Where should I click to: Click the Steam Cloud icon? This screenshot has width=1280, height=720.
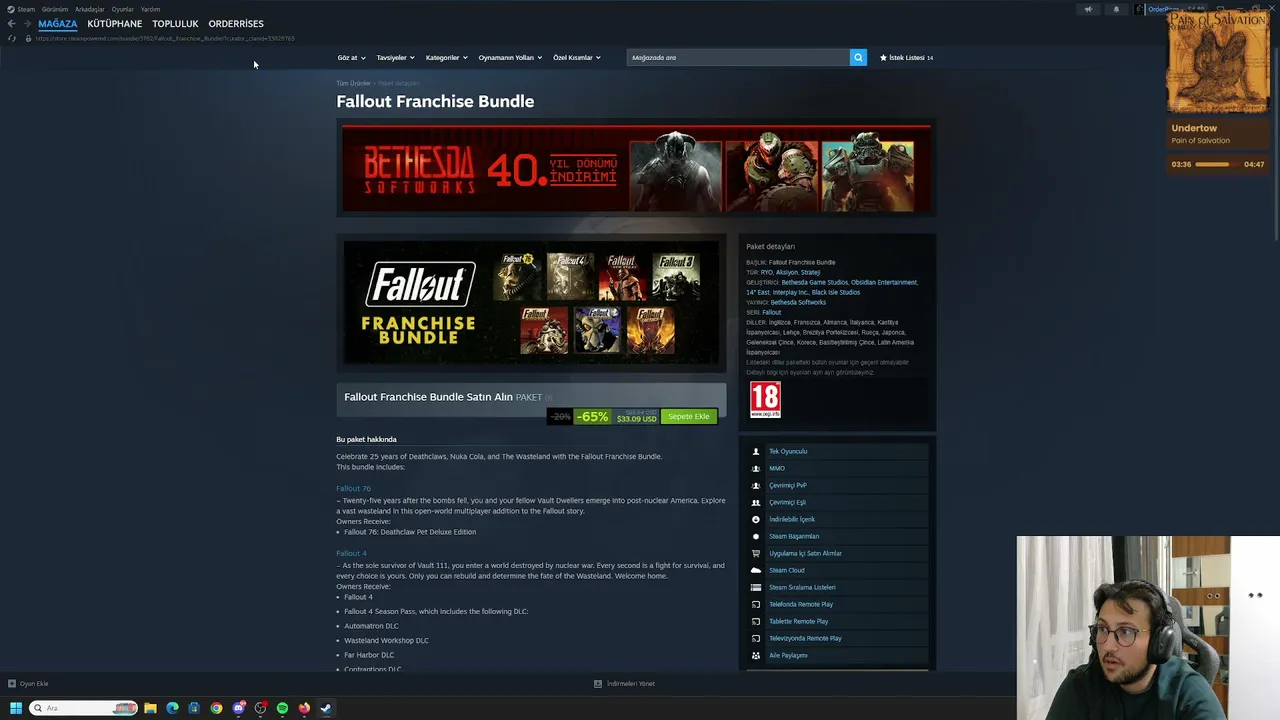click(756, 570)
